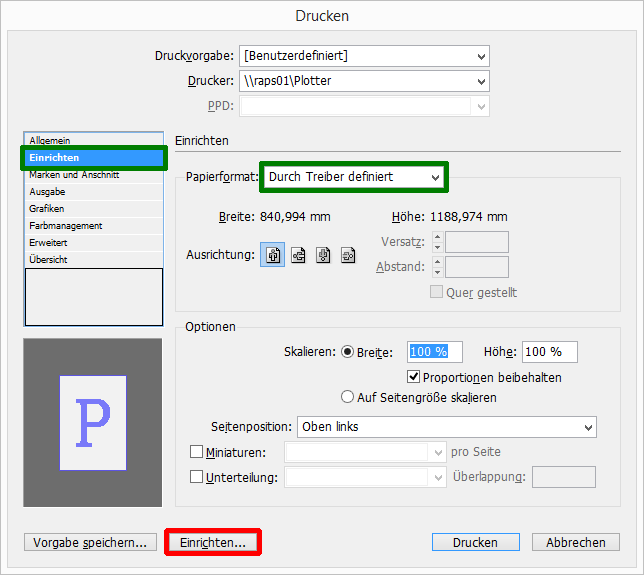Click the Drucken button
Viewport: 644px width, 575px height.
click(x=476, y=543)
